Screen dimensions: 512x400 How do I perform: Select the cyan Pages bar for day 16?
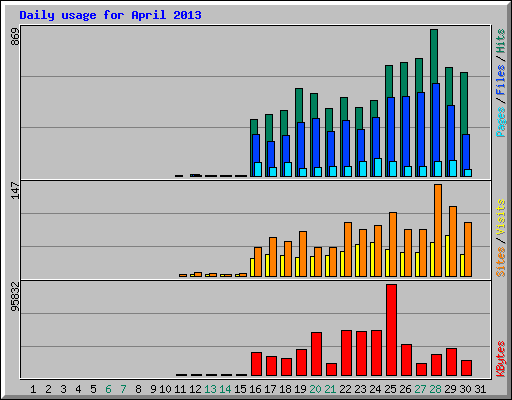(258, 169)
